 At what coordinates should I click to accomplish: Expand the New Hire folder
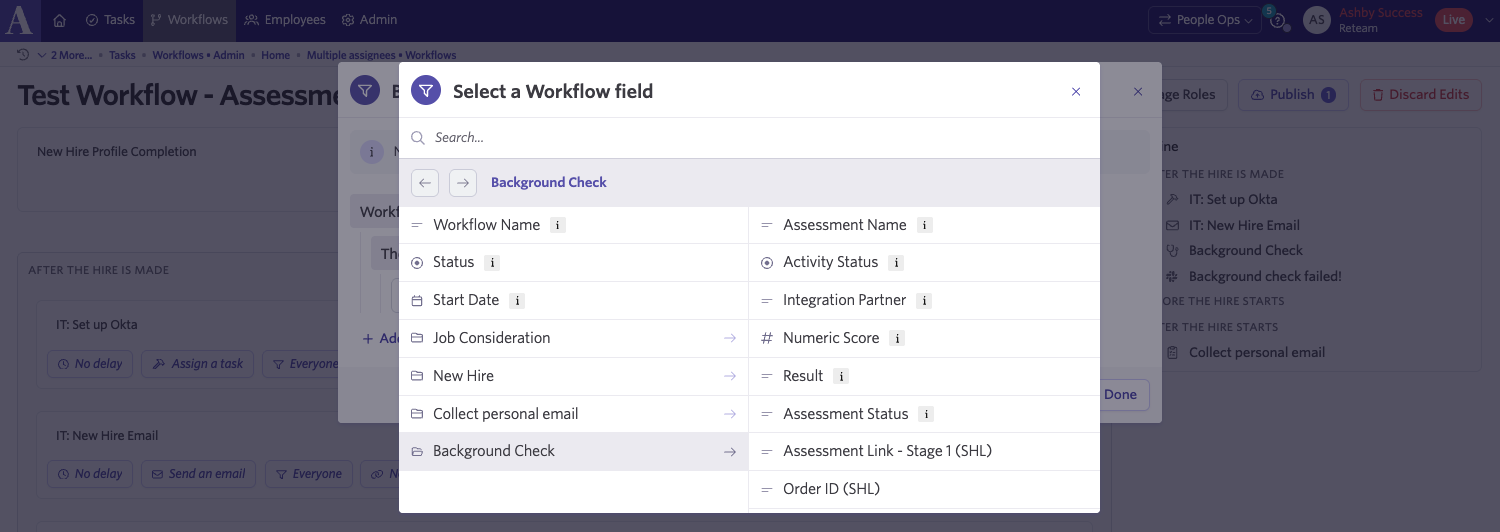[574, 376]
